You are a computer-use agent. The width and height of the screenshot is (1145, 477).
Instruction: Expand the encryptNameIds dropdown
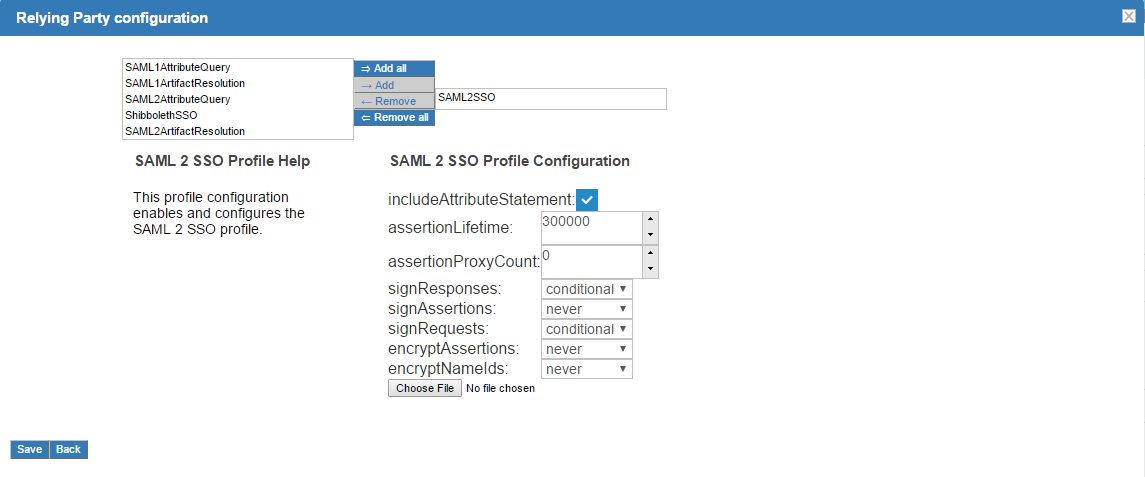[586, 369]
